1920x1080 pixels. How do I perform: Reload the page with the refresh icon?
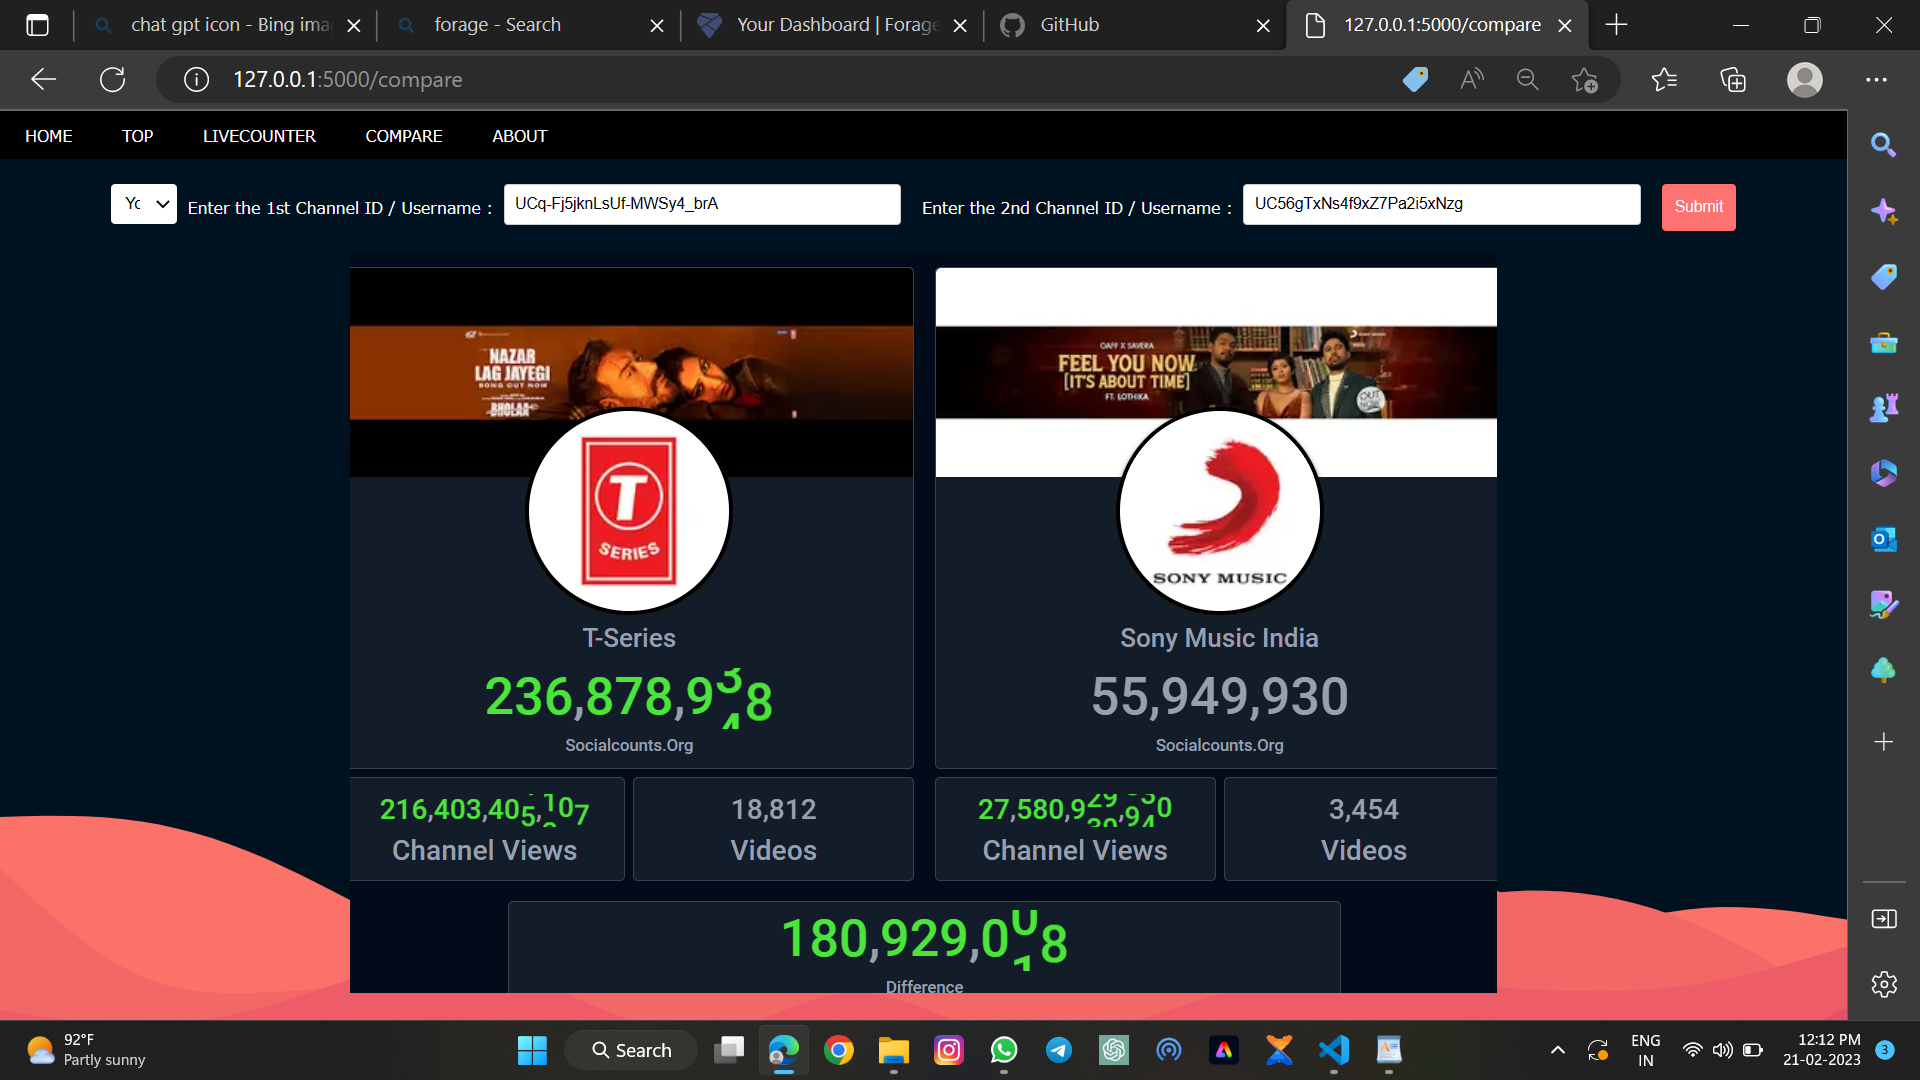pyautogui.click(x=112, y=79)
